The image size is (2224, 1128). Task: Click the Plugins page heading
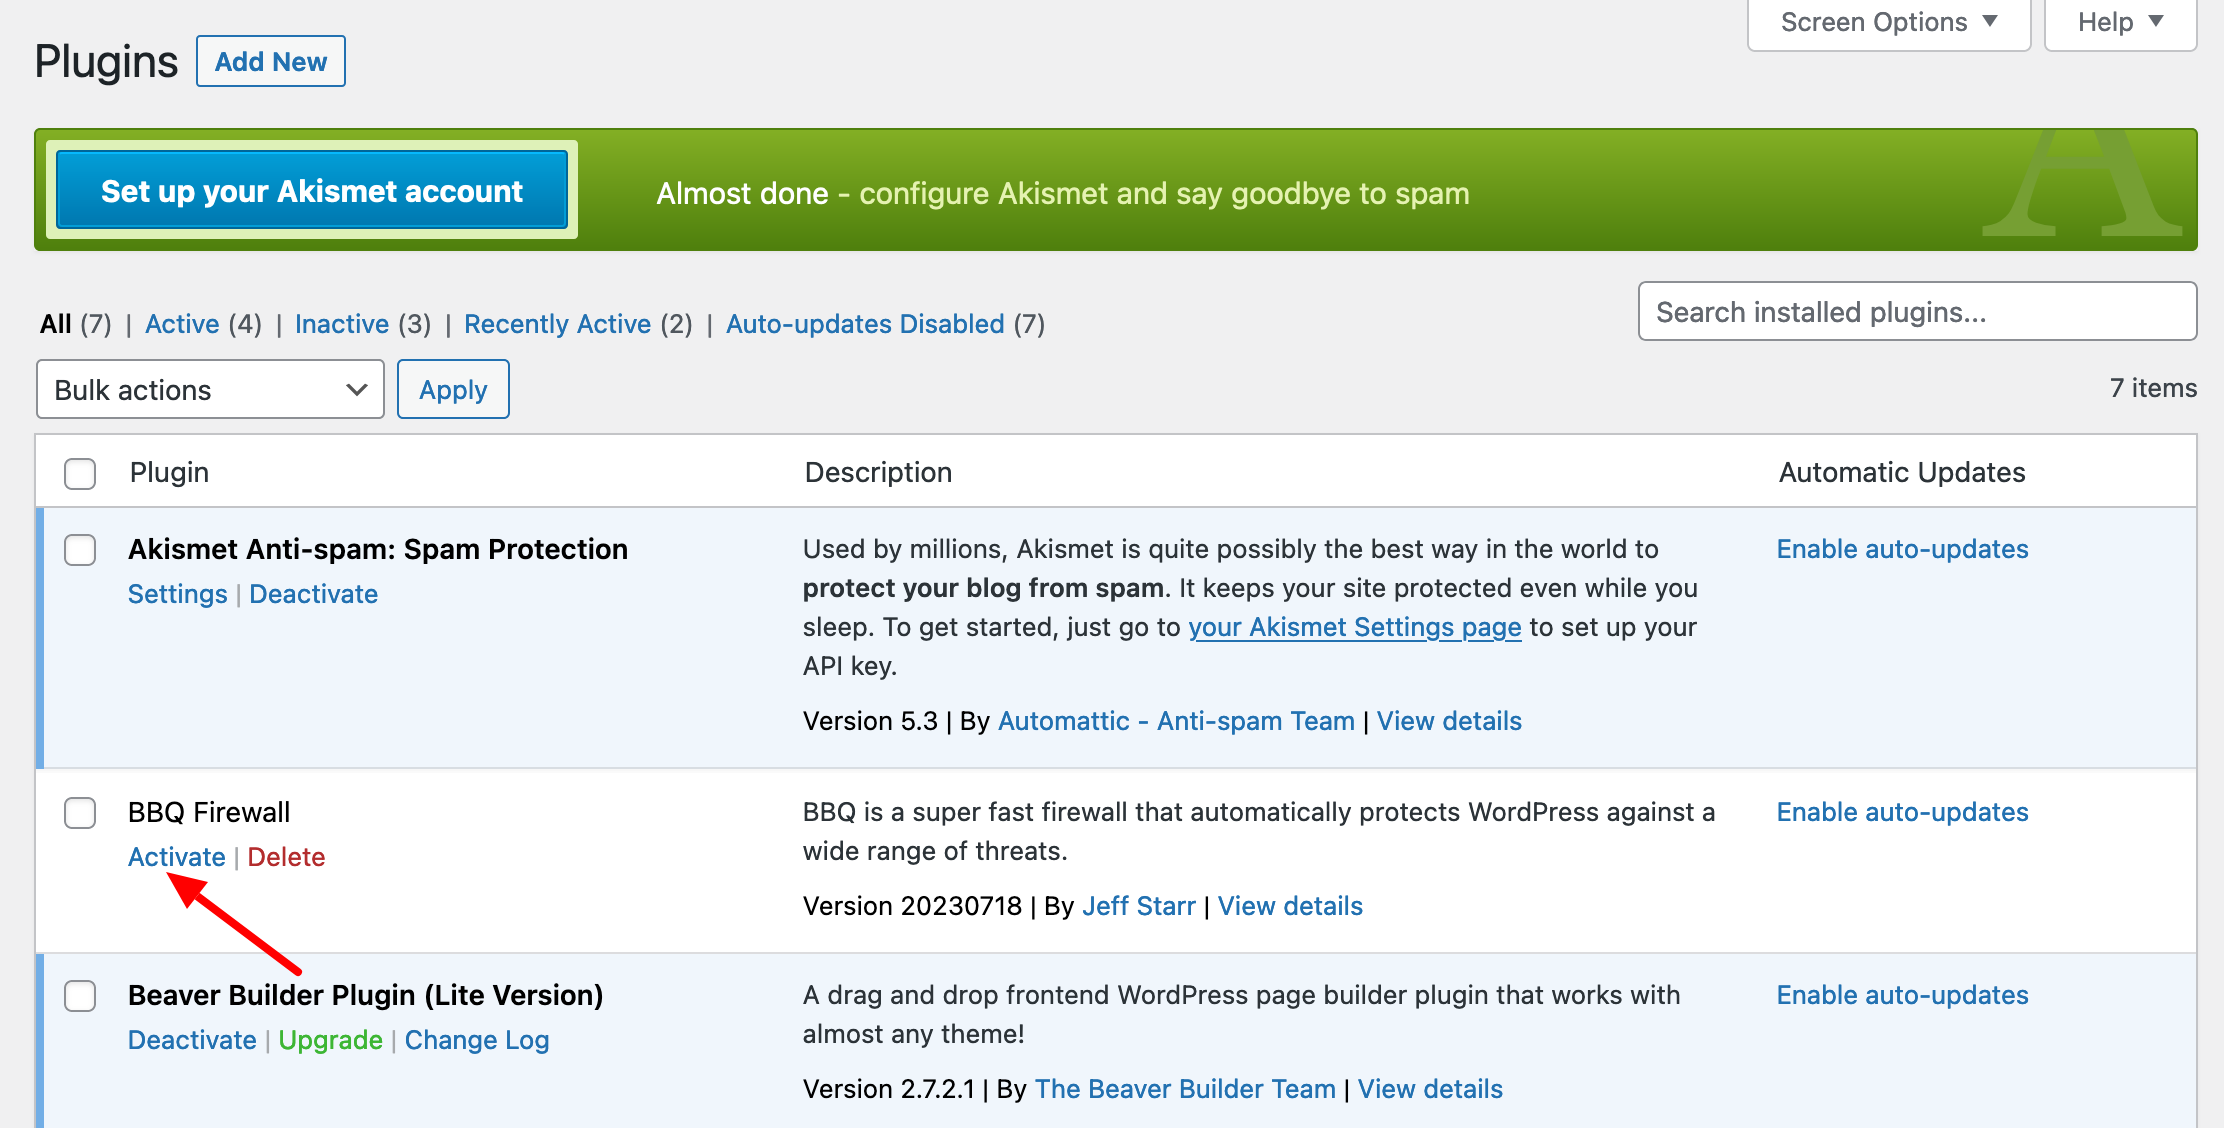click(x=106, y=62)
